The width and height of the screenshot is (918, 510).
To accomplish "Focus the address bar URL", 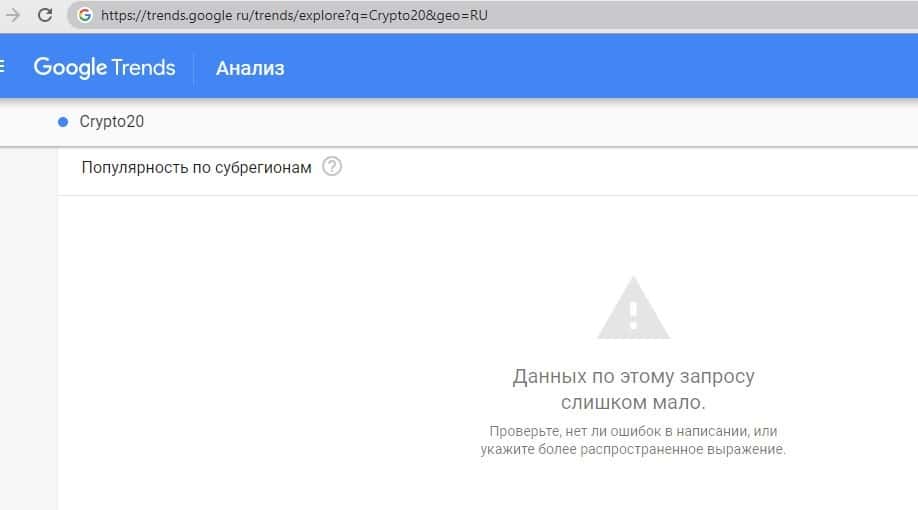I will click(x=300, y=16).
